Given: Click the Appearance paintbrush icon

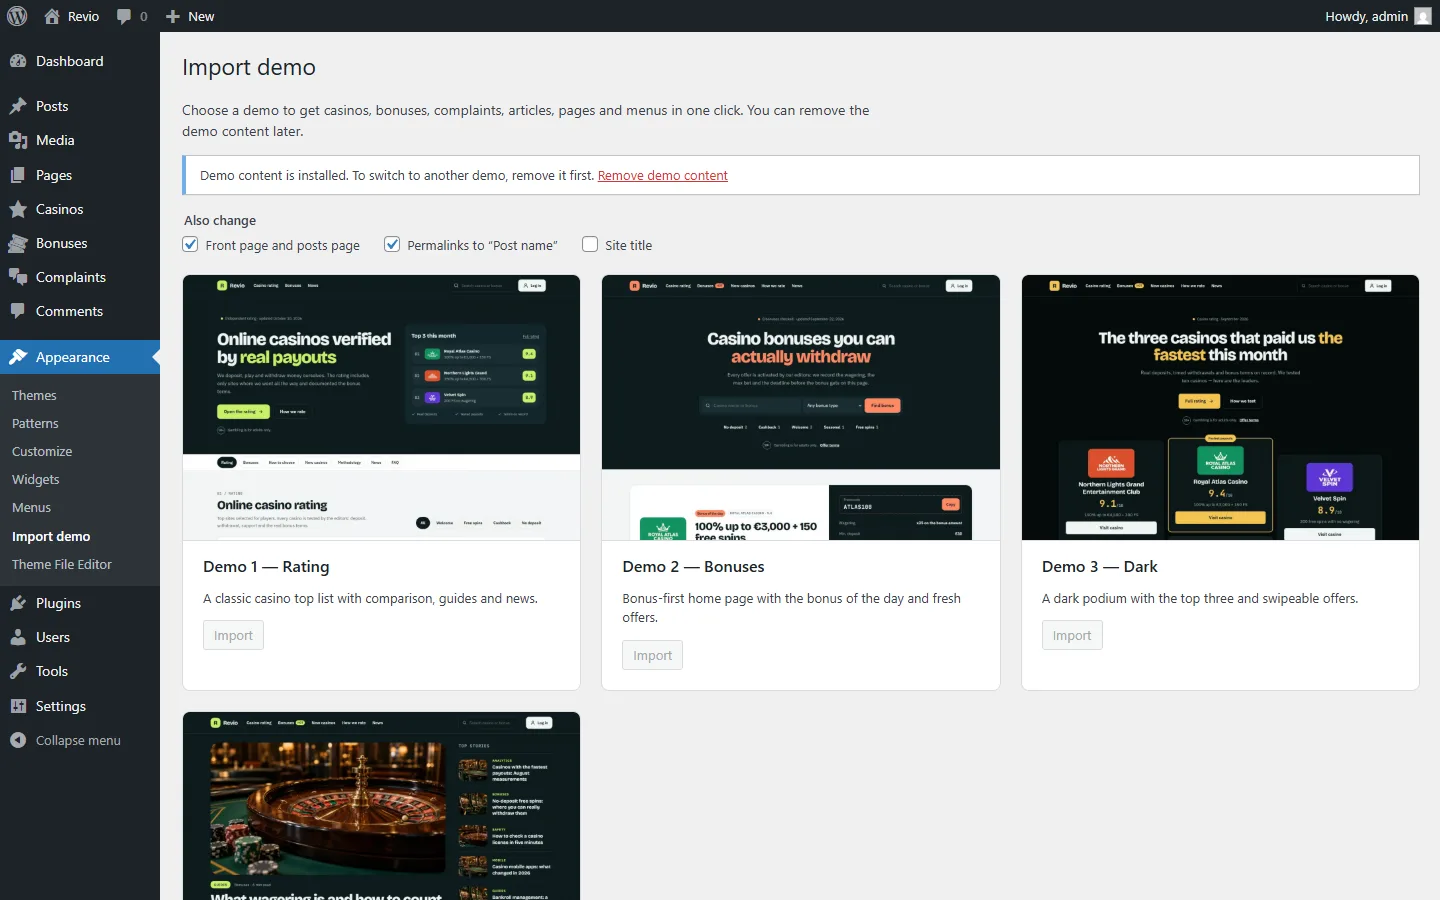Looking at the screenshot, I should point(18,357).
